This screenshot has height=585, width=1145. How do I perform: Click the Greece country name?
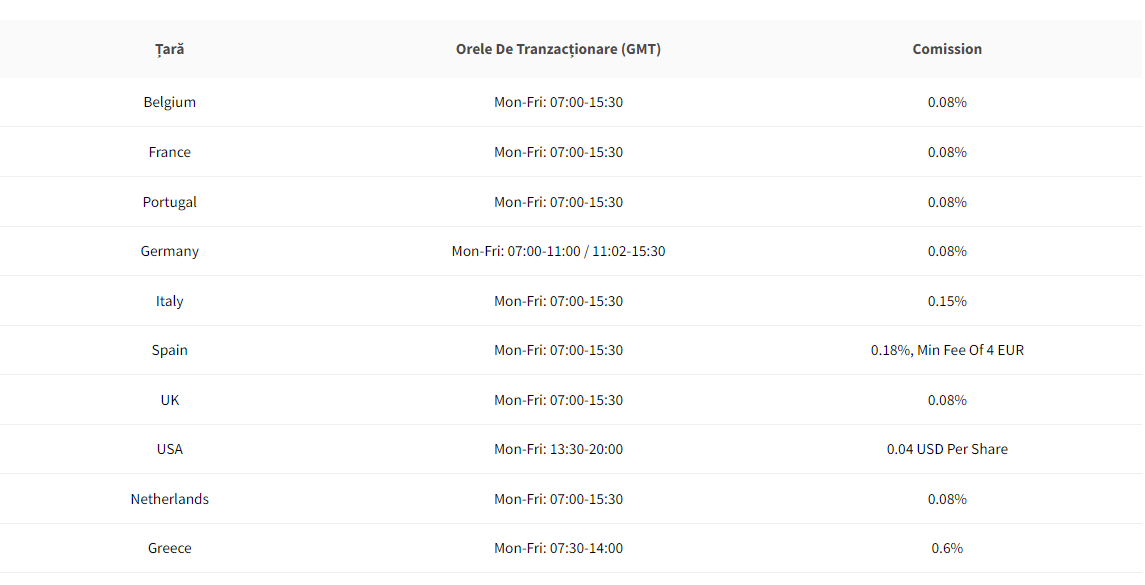point(169,548)
